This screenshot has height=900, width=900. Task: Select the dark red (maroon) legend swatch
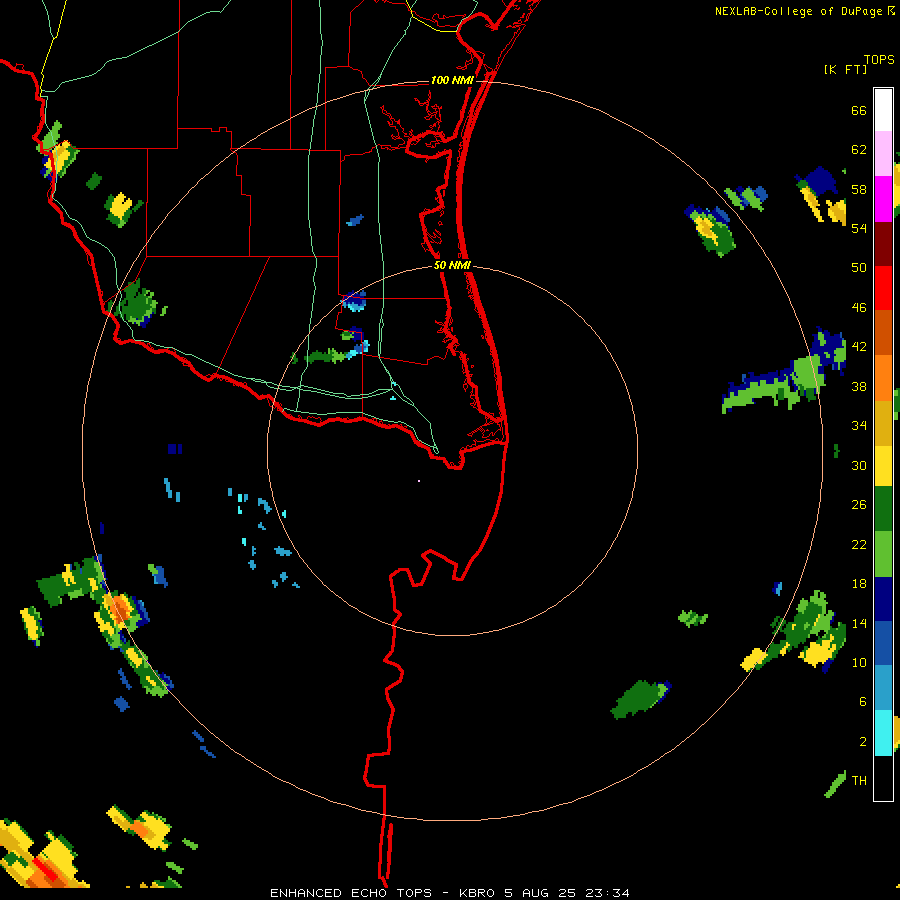[x=883, y=243]
